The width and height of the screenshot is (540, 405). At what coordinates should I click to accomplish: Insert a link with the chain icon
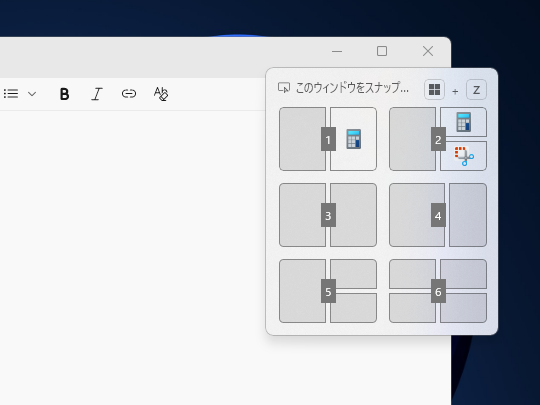coord(129,94)
